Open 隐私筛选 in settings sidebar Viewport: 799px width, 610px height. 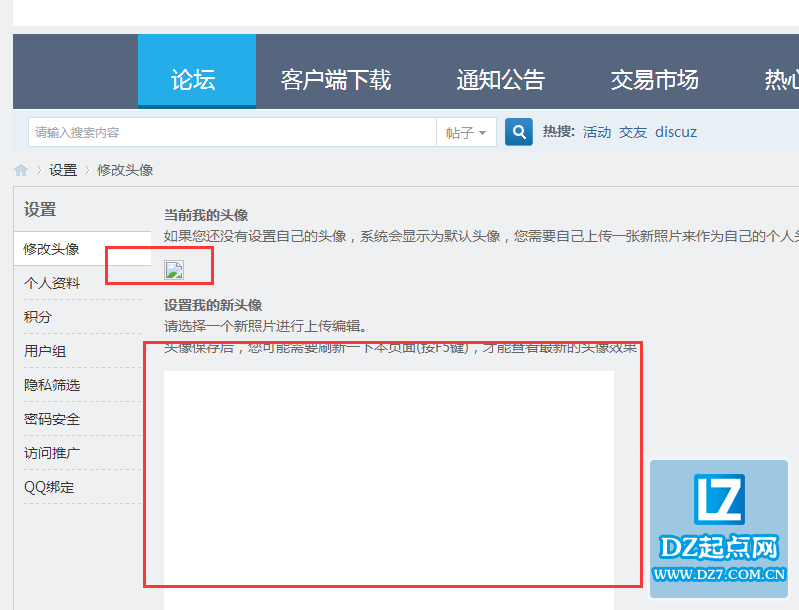pyautogui.click(x=52, y=385)
